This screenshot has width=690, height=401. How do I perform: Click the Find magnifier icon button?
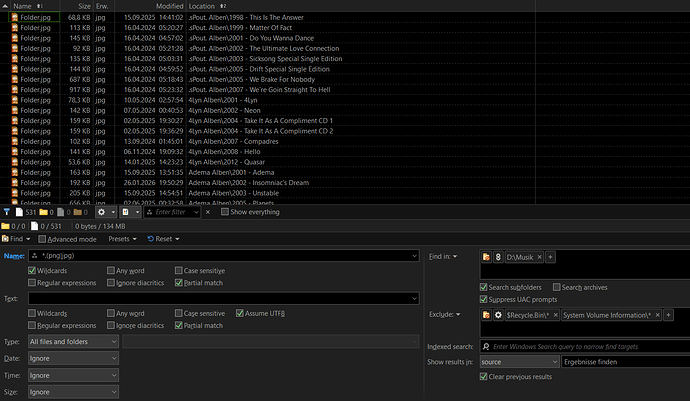point(17,239)
